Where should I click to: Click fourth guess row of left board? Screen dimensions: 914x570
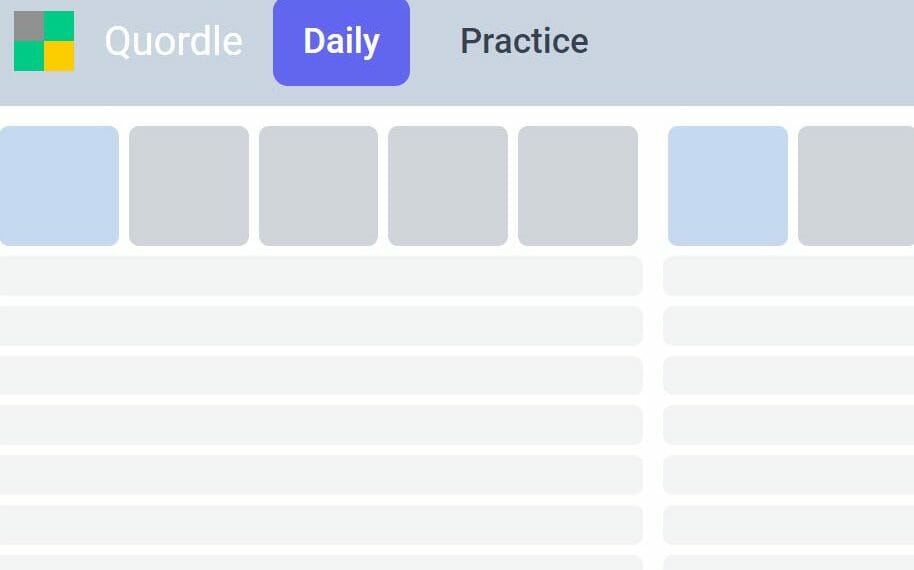pyautogui.click(x=321, y=375)
